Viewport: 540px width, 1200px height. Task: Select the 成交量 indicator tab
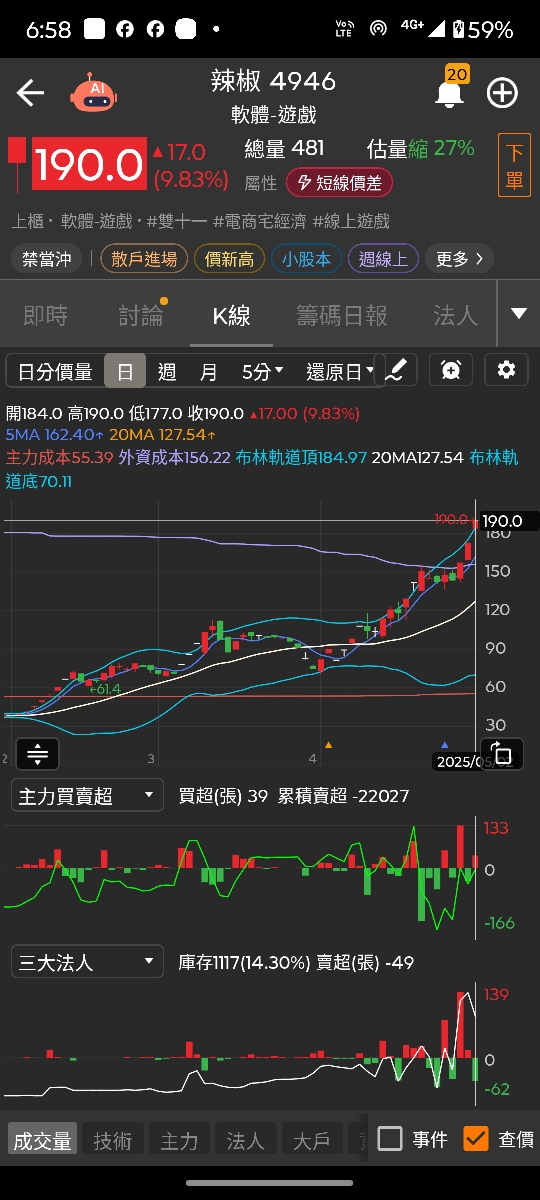click(x=41, y=1141)
